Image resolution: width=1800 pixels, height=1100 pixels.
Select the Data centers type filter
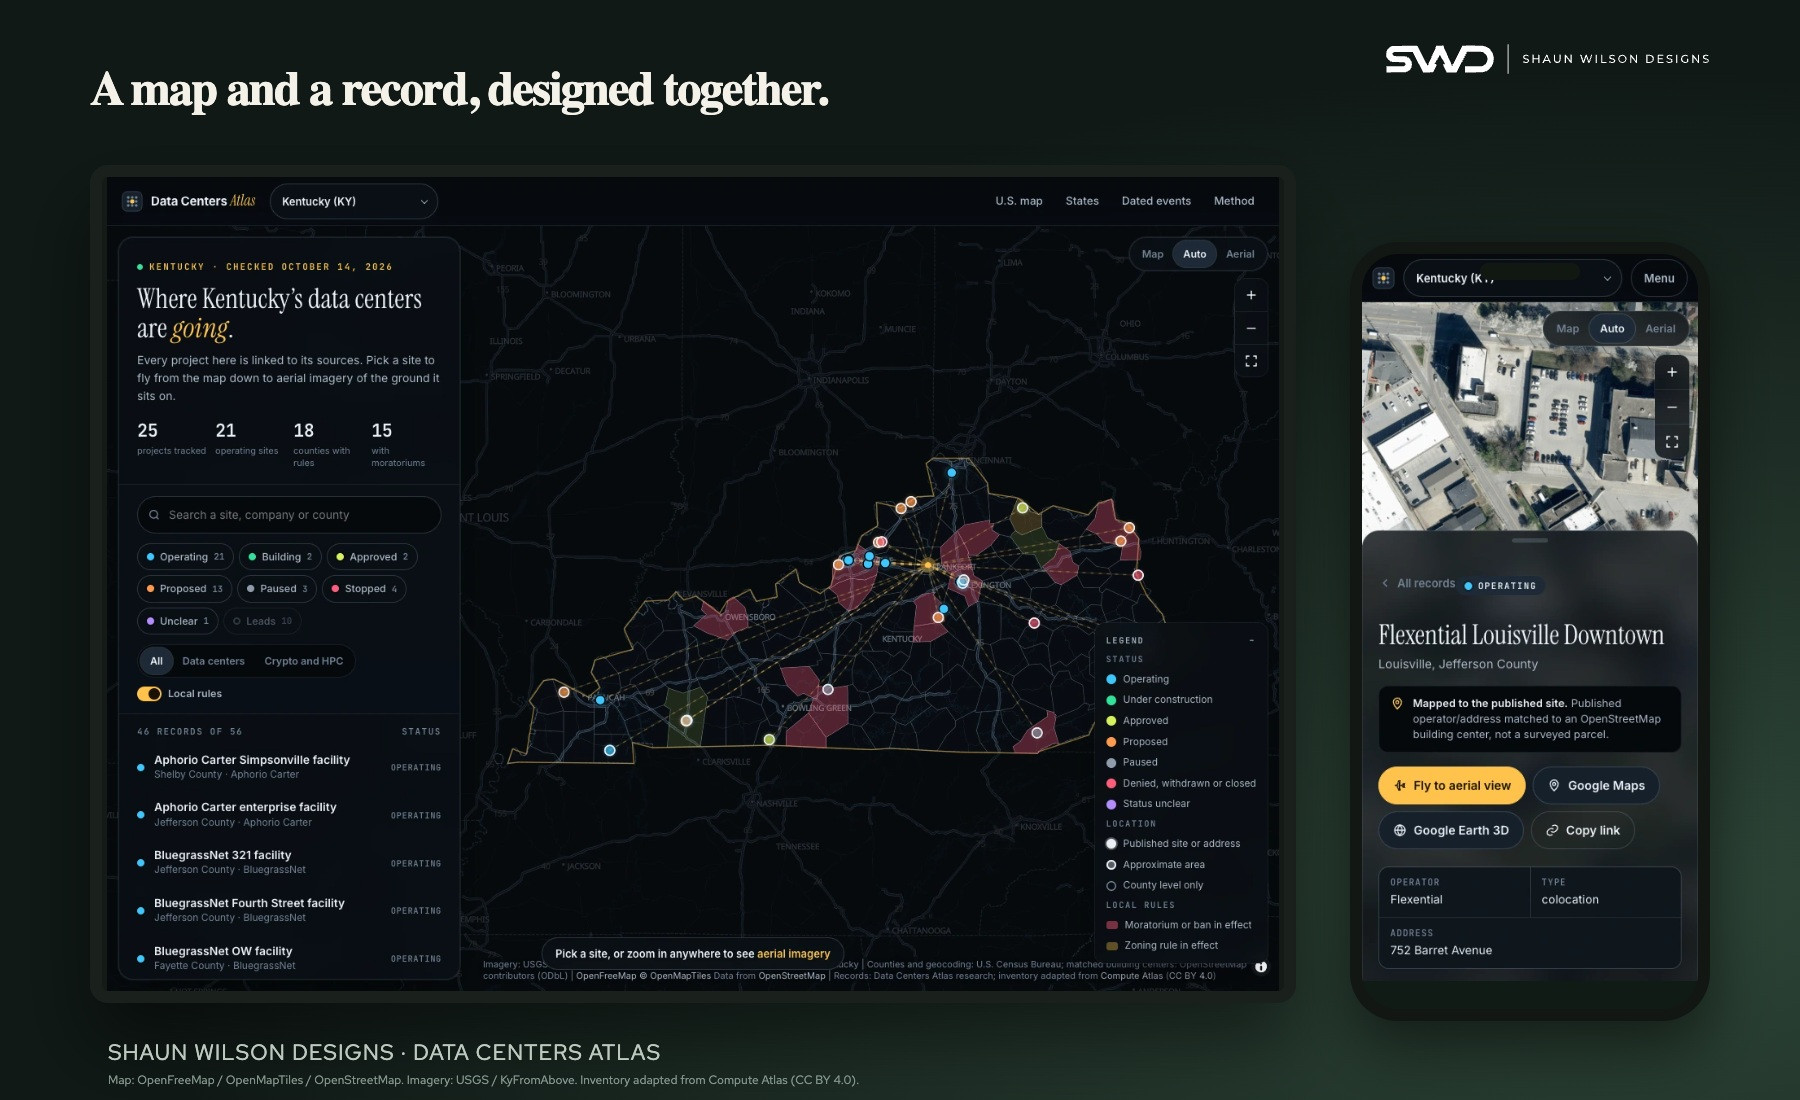pyautogui.click(x=213, y=661)
